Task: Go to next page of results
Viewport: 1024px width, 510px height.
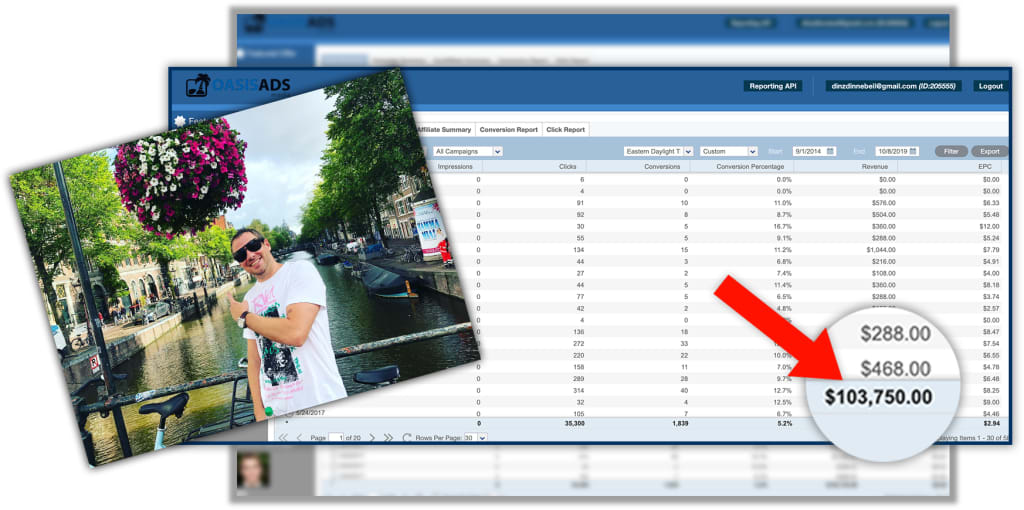Action: coord(372,438)
